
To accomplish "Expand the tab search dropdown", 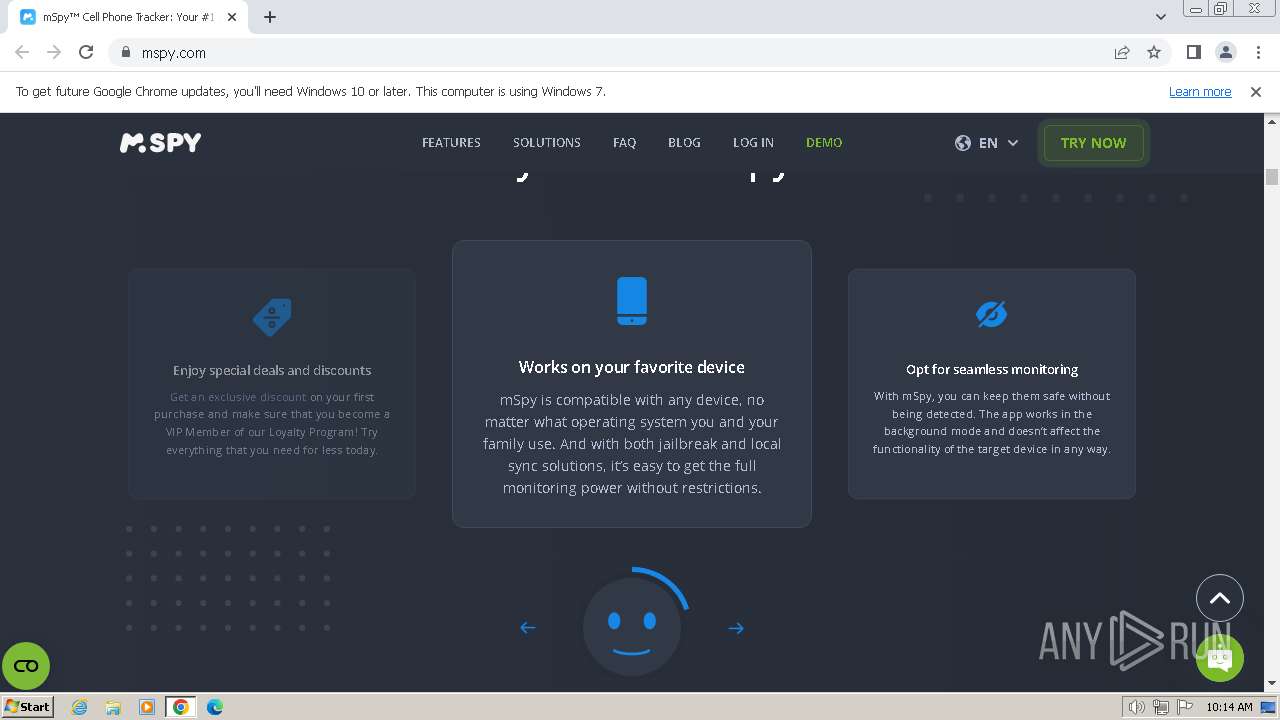I will coord(1161,17).
